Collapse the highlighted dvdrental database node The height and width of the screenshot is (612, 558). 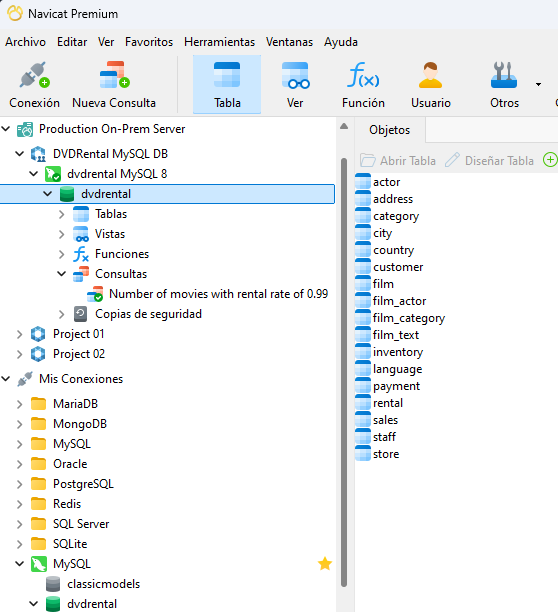[48, 194]
